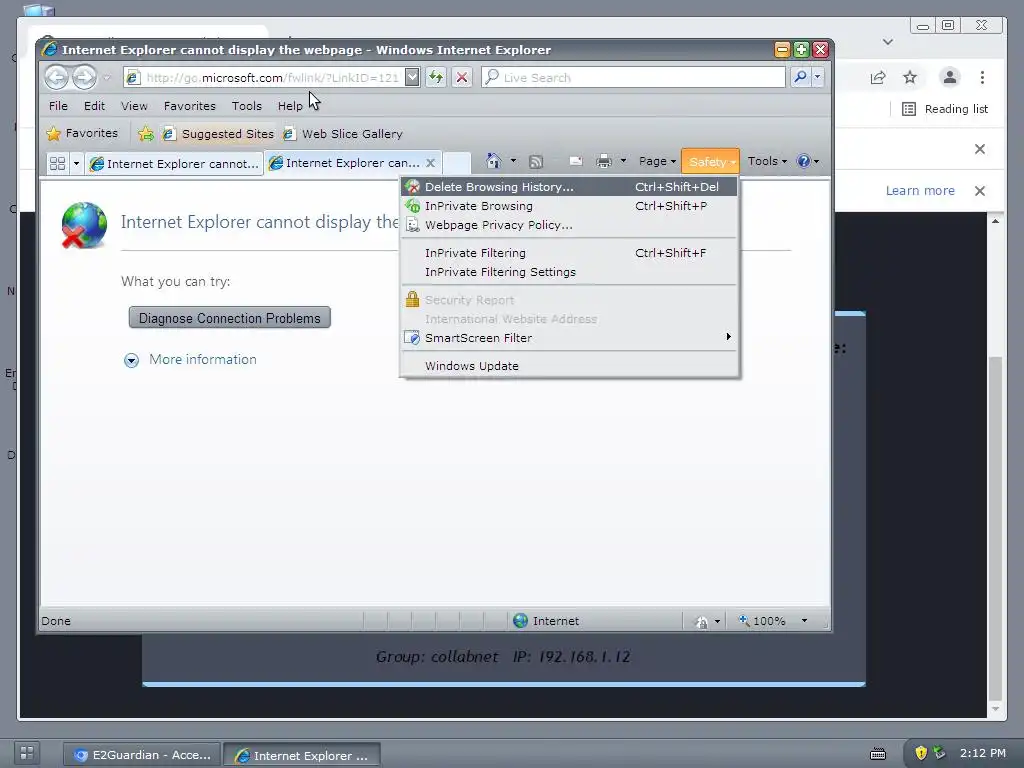
Task: Click the Chrome share page icon
Action: click(x=878, y=78)
